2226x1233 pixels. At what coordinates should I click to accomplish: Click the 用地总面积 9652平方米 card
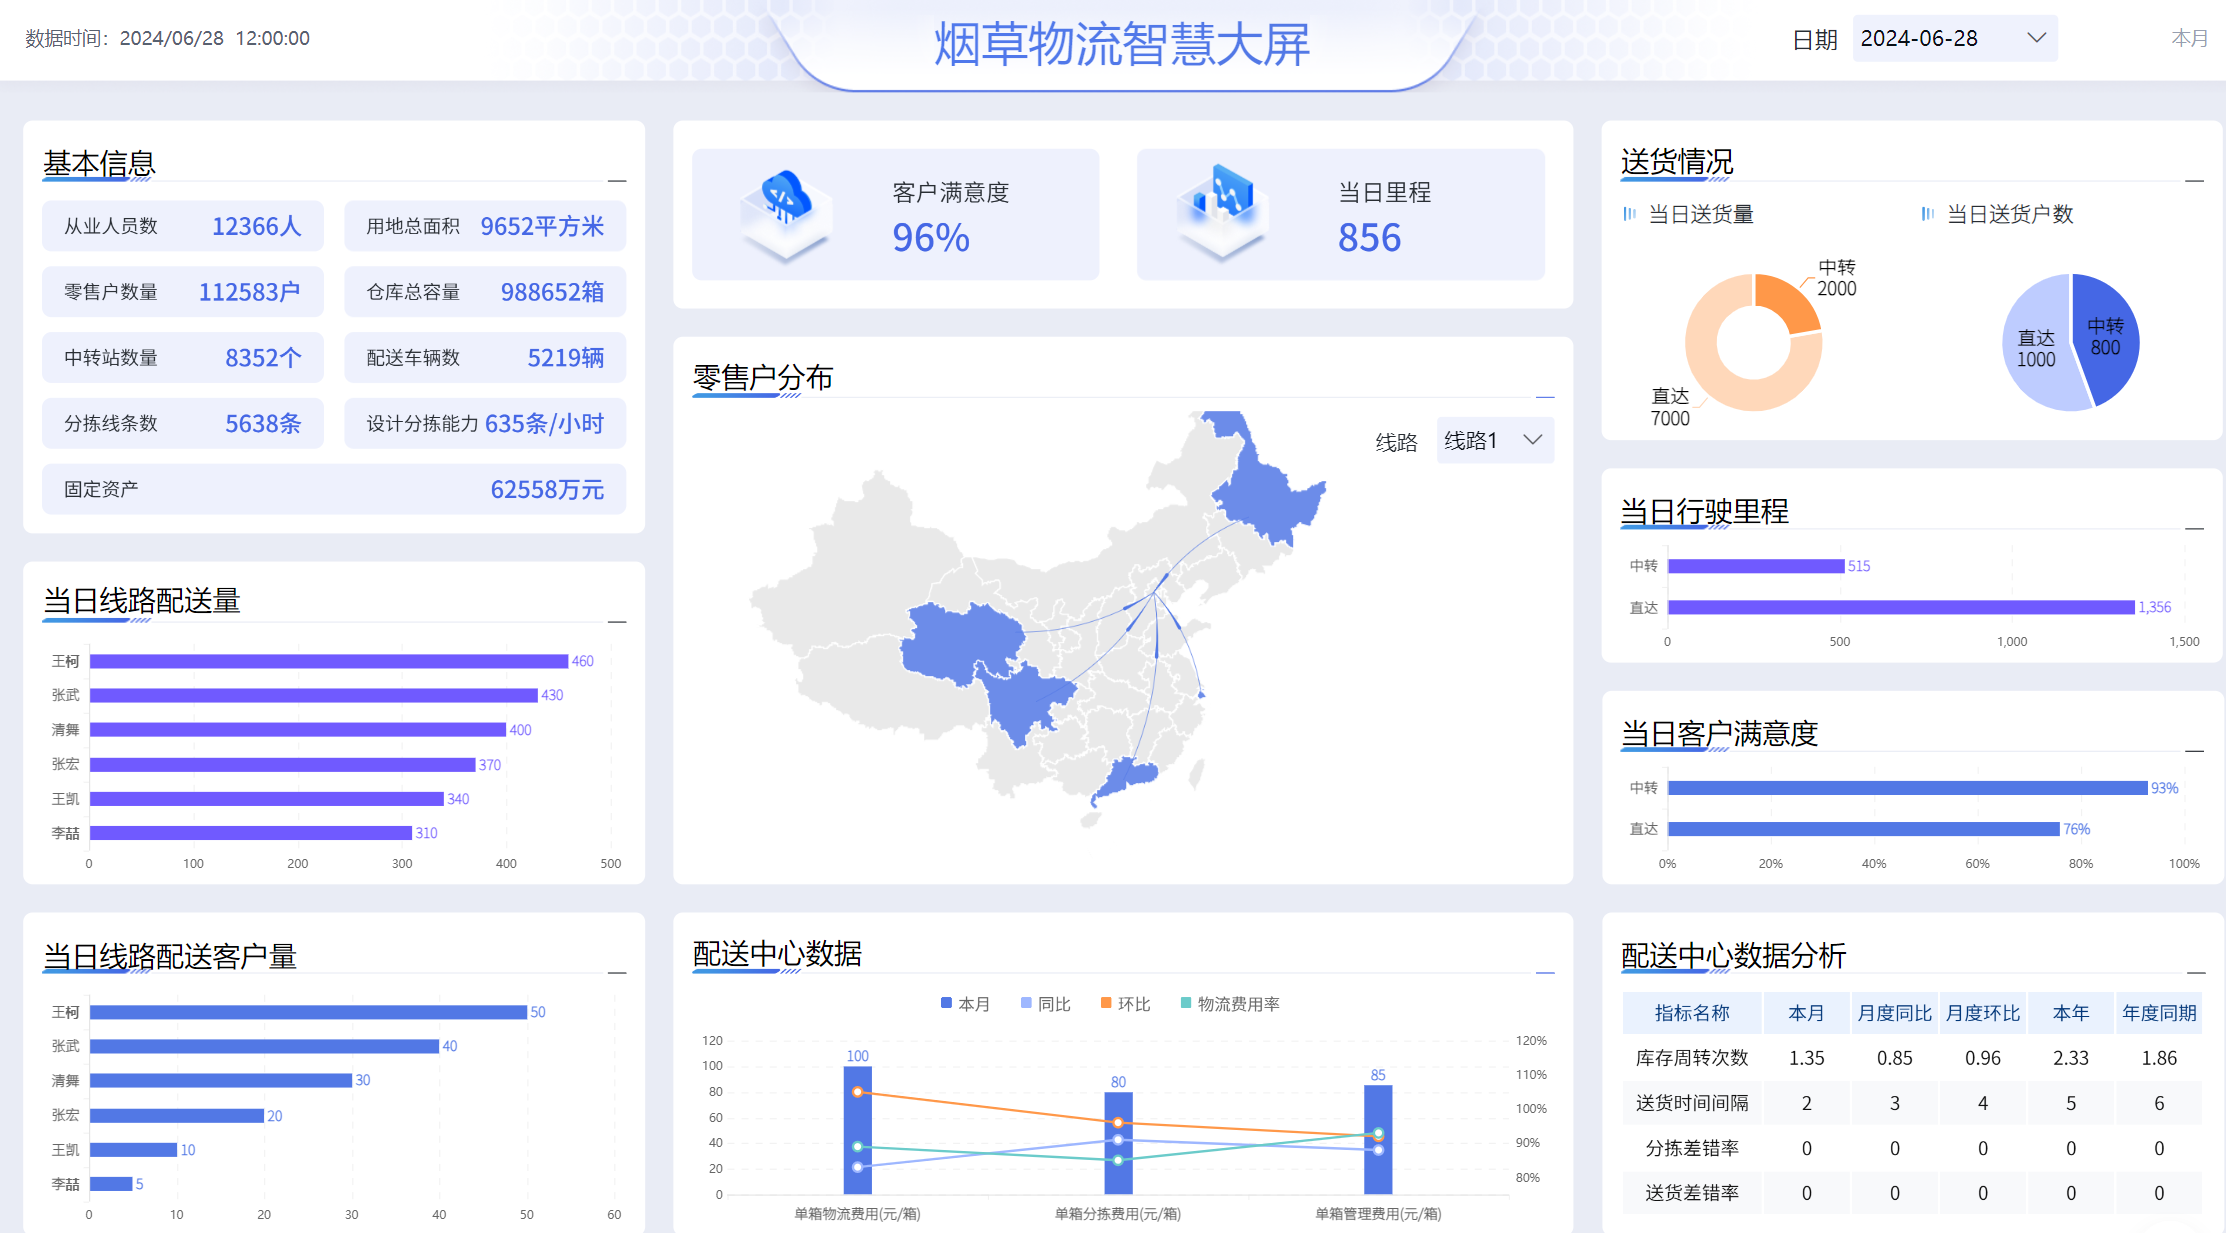485,226
